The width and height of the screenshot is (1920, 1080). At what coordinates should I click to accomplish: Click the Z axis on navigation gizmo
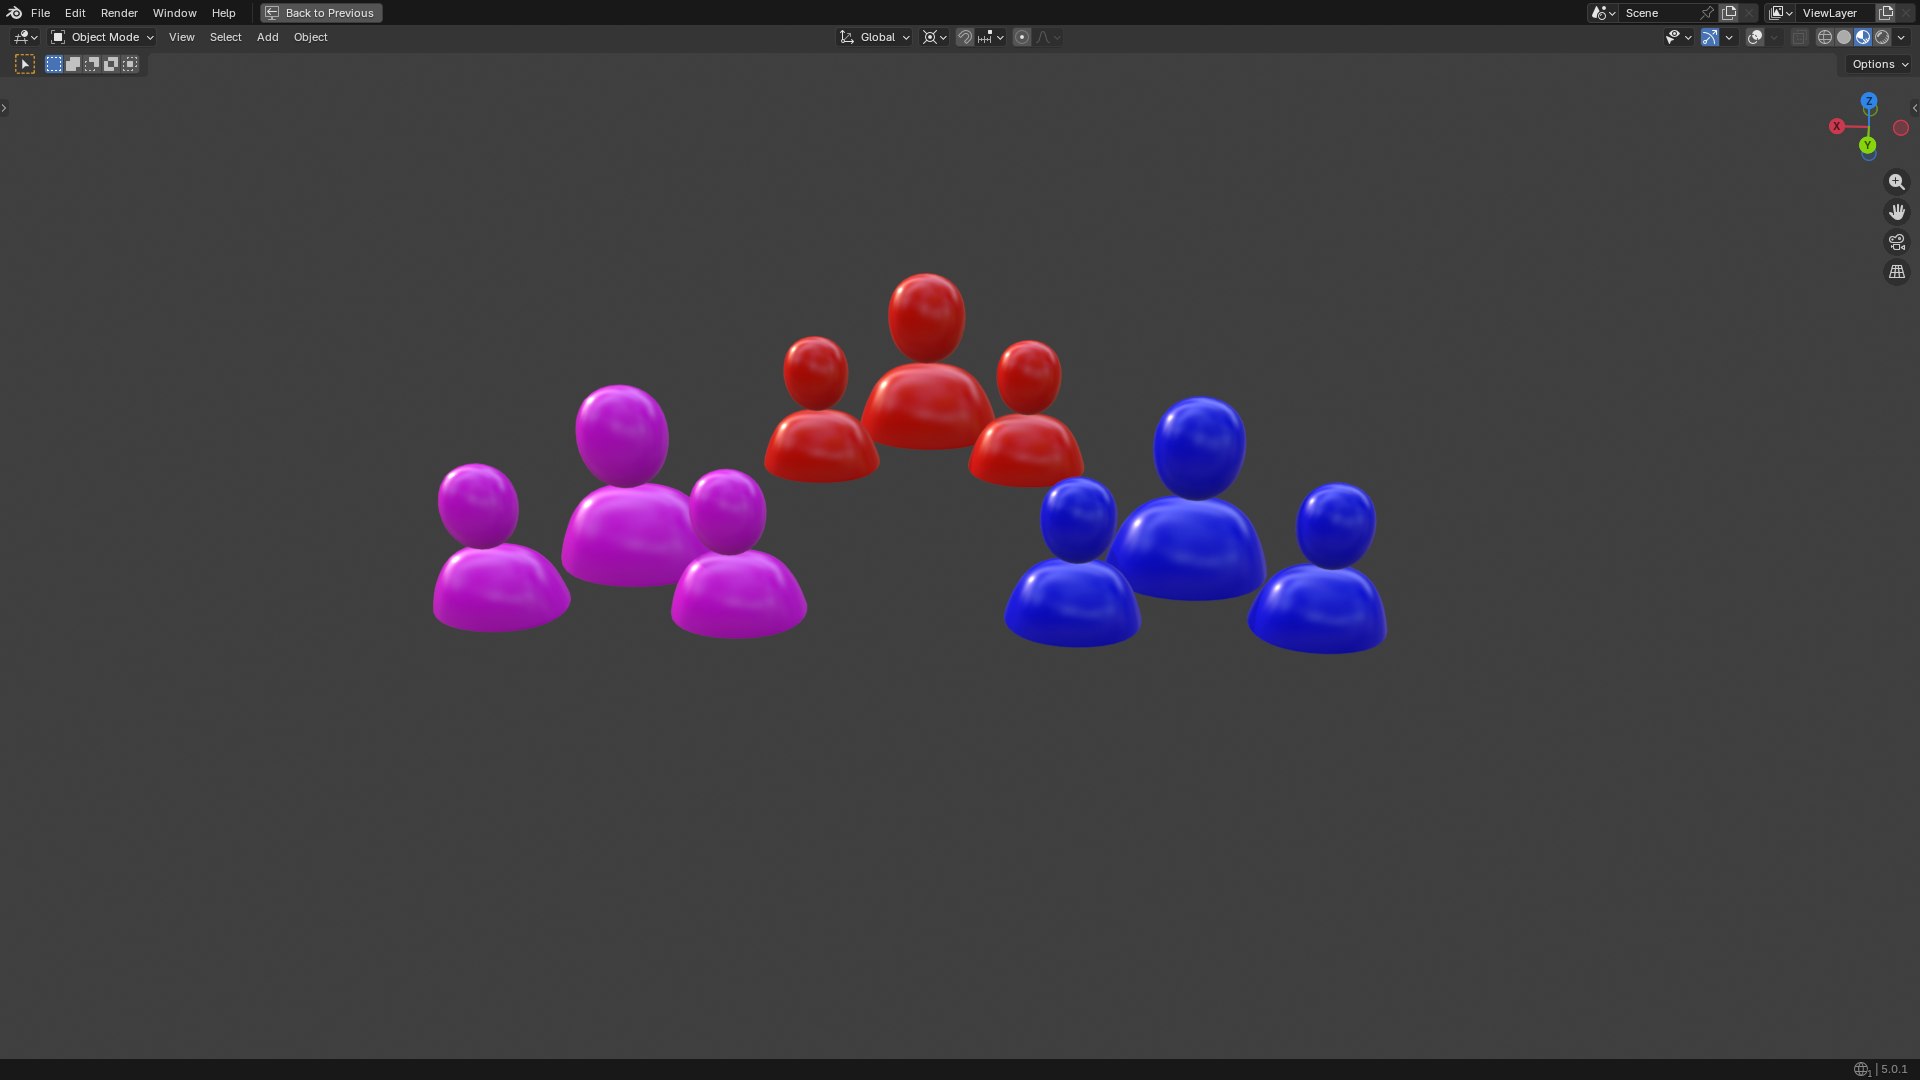point(1869,101)
